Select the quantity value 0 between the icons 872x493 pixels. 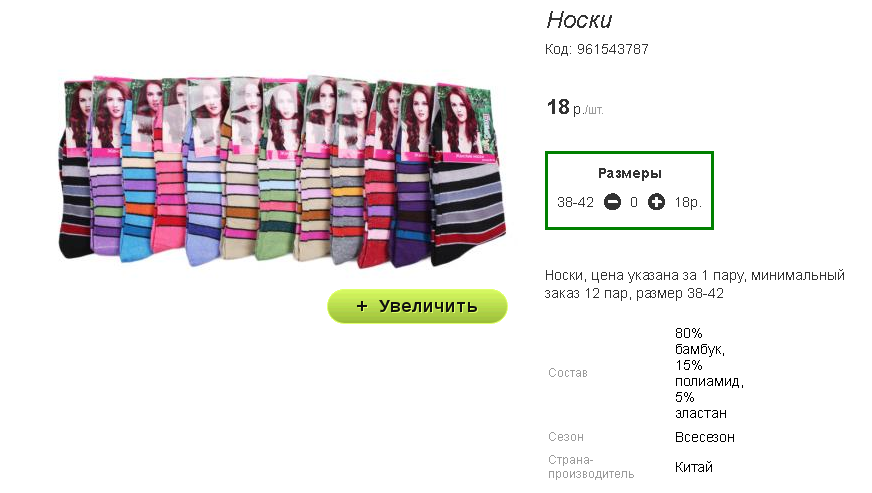(x=634, y=203)
